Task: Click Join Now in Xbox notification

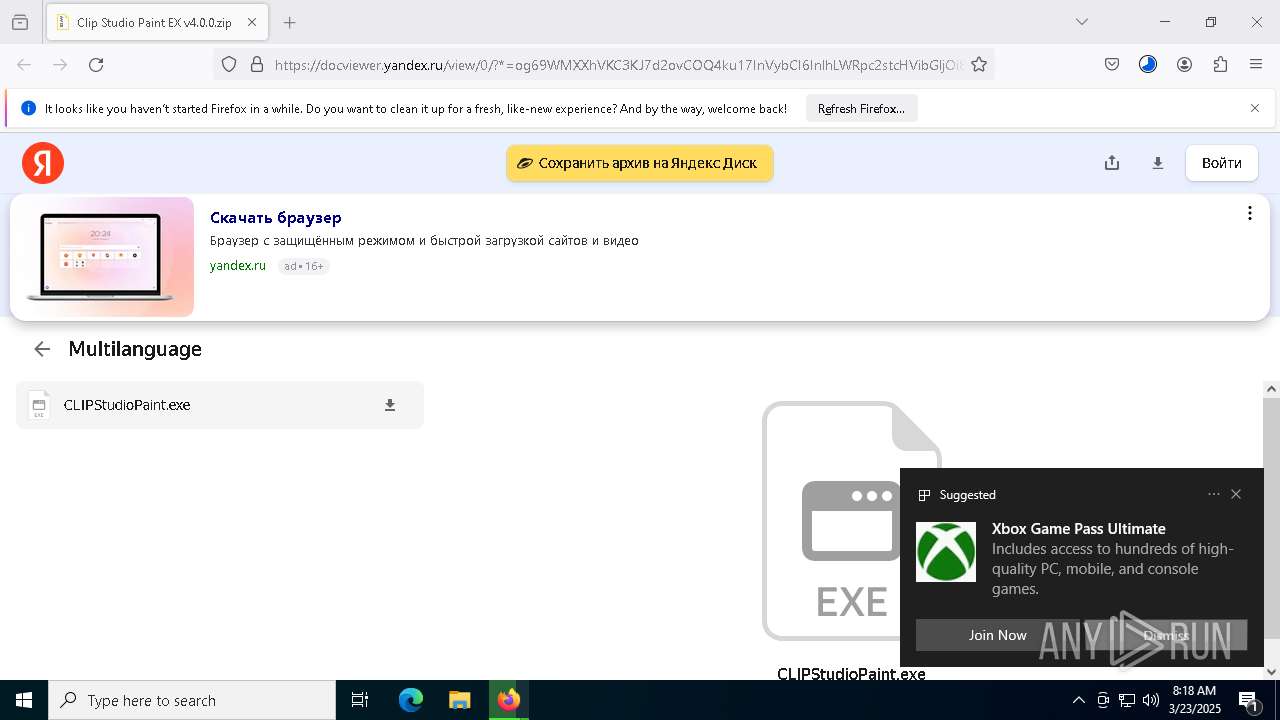Action: pyautogui.click(x=997, y=635)
